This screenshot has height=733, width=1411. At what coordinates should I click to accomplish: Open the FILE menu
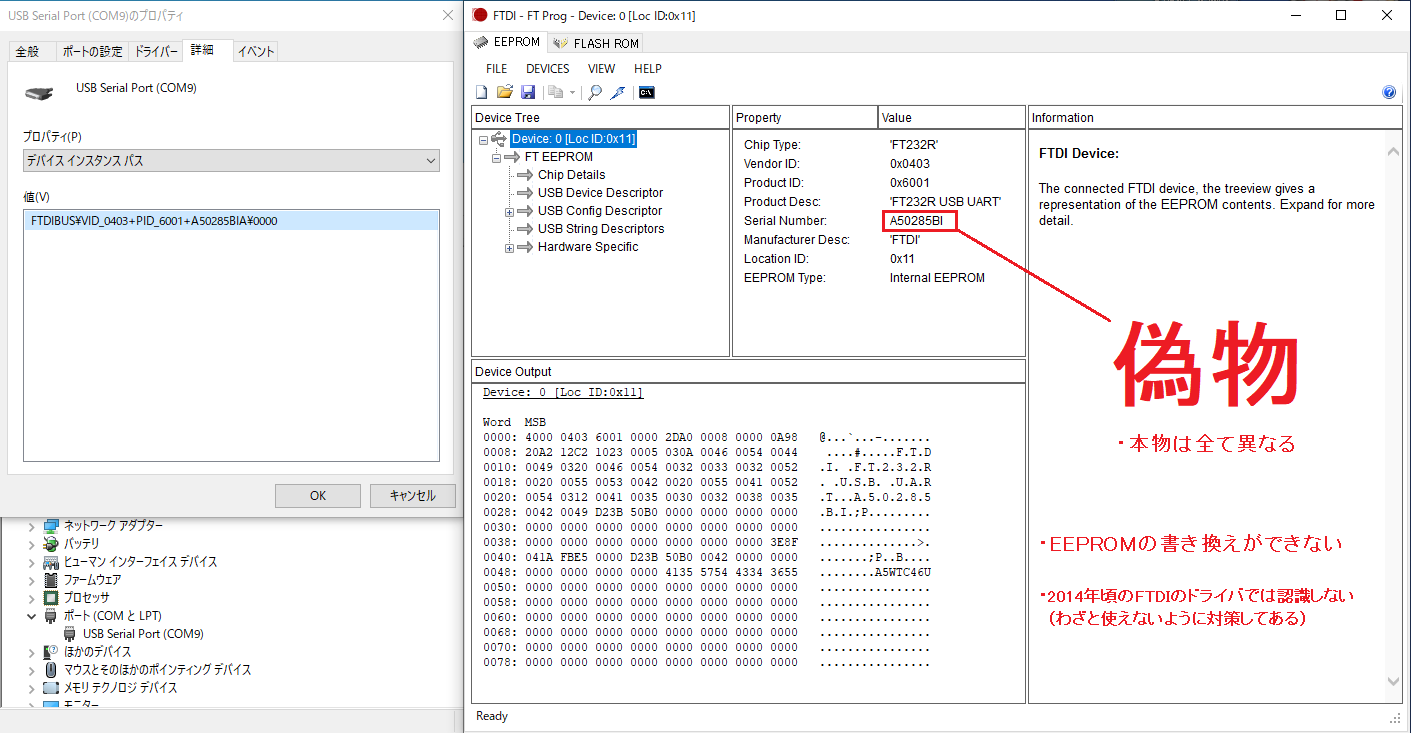point(496,69)
